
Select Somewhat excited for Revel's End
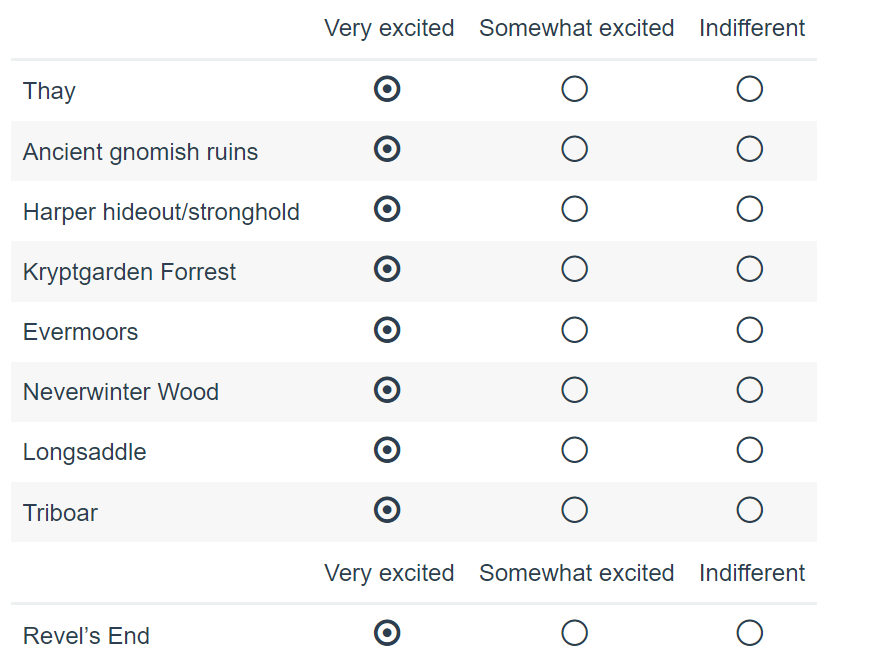tap(574, 633)
